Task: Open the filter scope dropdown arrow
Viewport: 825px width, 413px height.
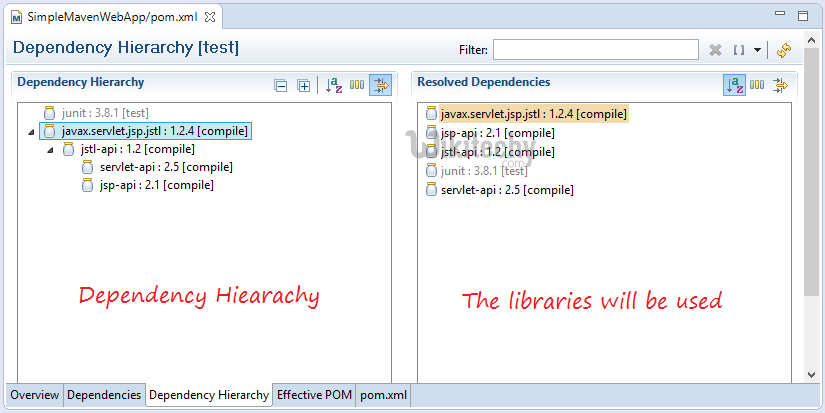Action: [757, 50]
